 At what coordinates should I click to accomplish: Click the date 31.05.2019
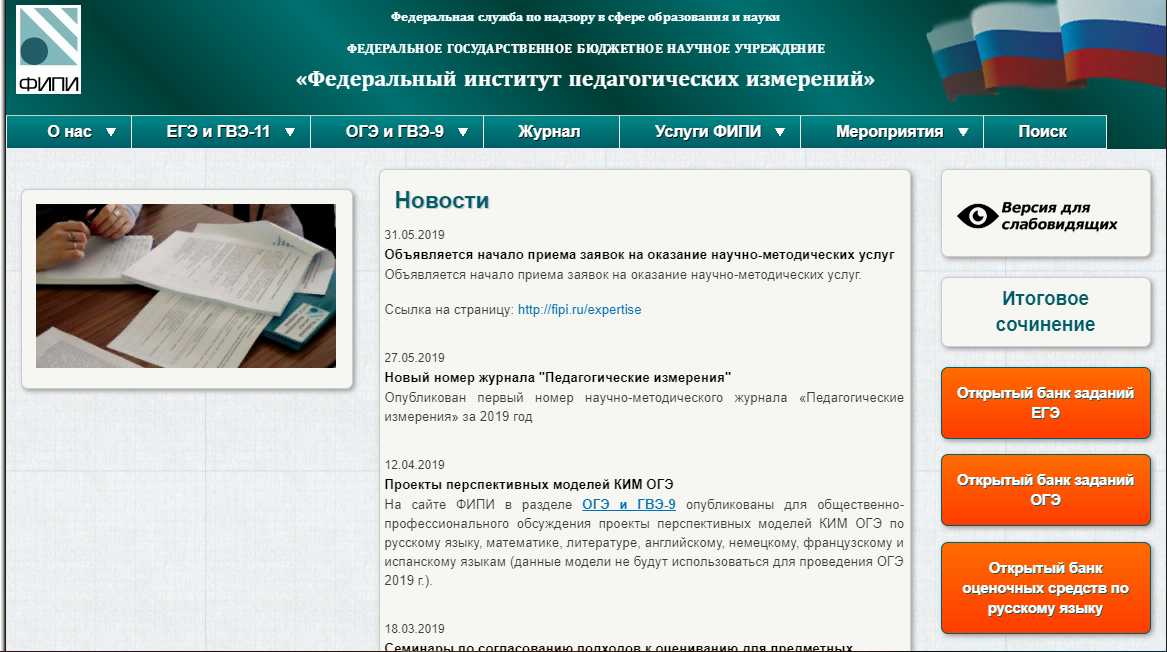click(x=415, y=235)
